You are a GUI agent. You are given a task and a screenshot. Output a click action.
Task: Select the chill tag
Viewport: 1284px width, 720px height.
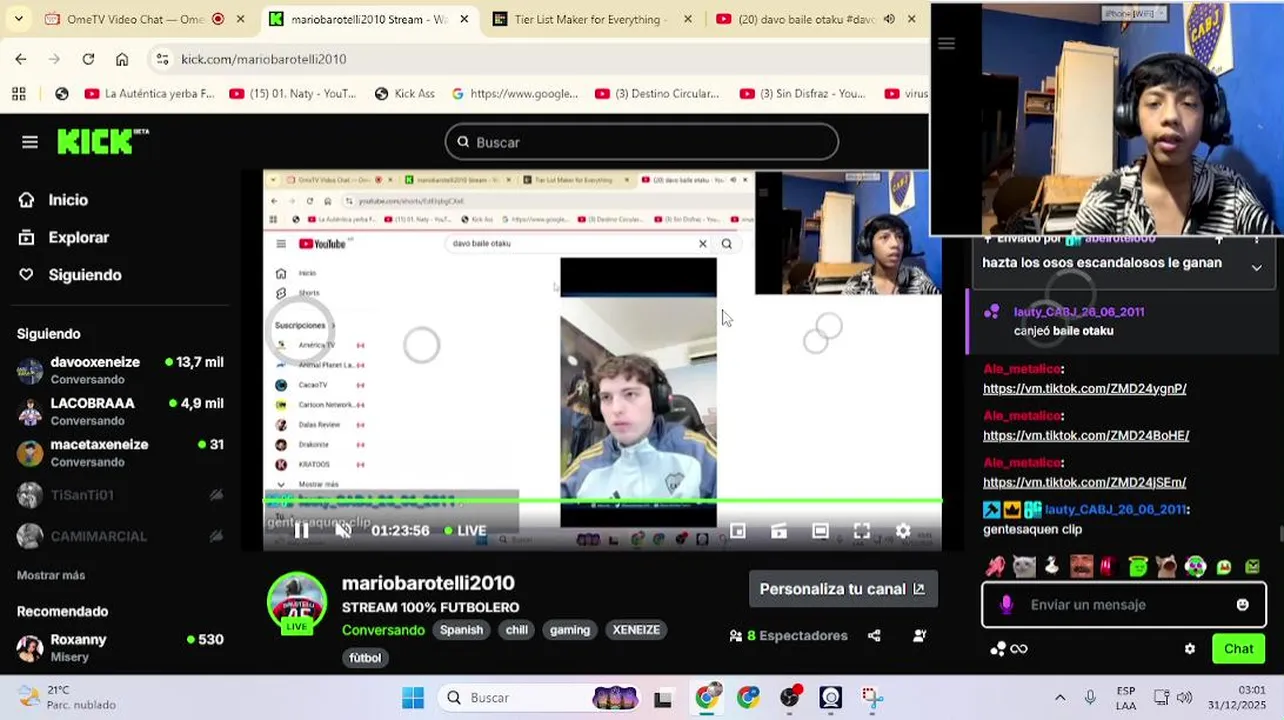(517, 630)
